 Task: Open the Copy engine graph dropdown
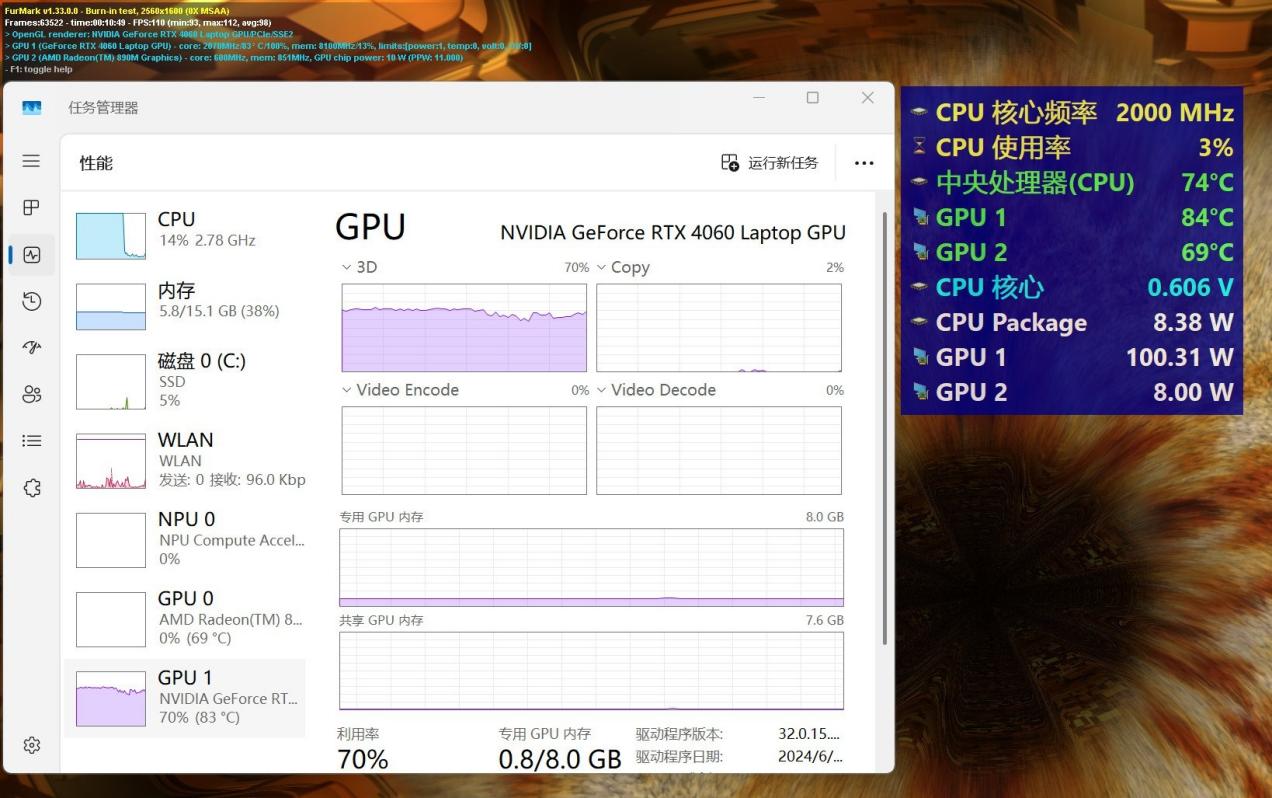click(602, 268)
